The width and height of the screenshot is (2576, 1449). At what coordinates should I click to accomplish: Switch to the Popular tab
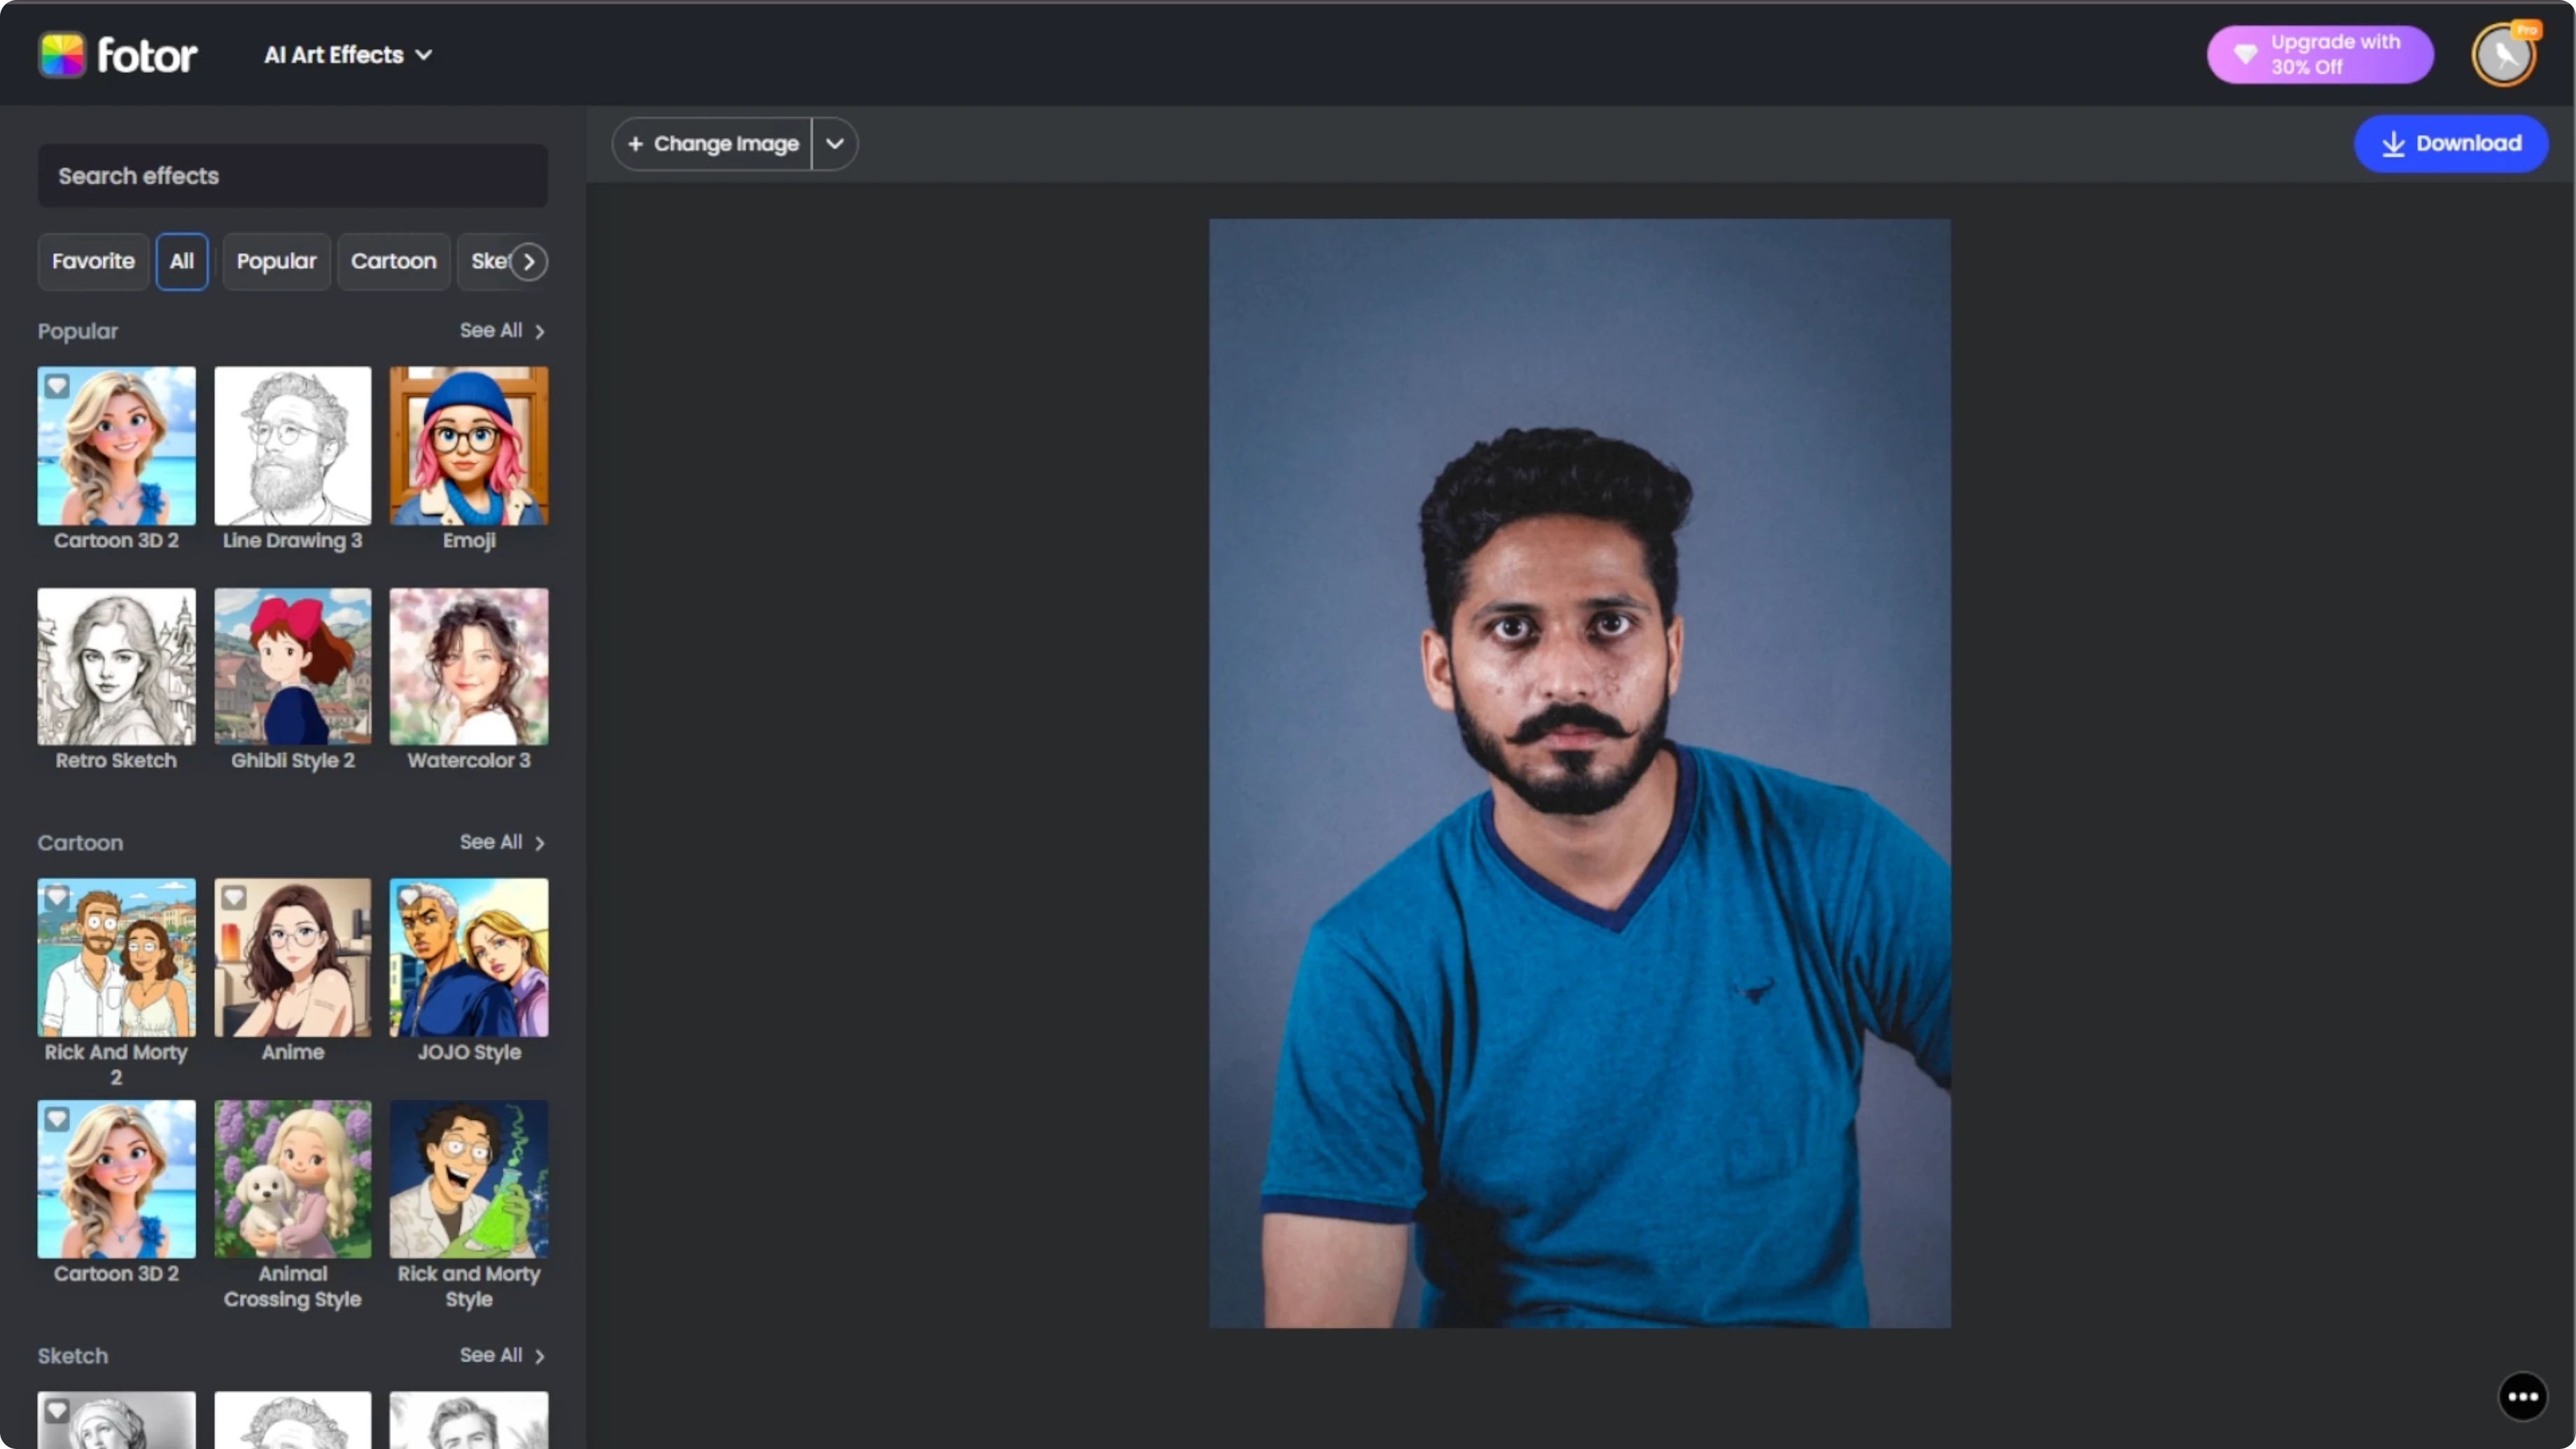(276, 261)
